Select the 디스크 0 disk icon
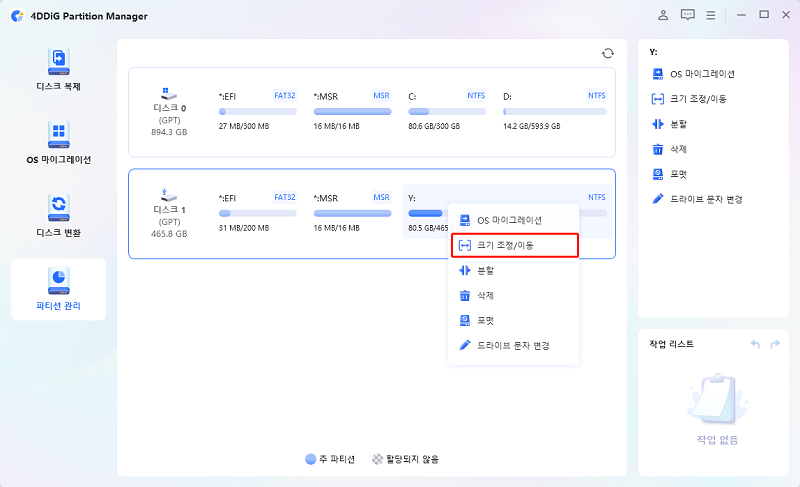 [169, 94]
